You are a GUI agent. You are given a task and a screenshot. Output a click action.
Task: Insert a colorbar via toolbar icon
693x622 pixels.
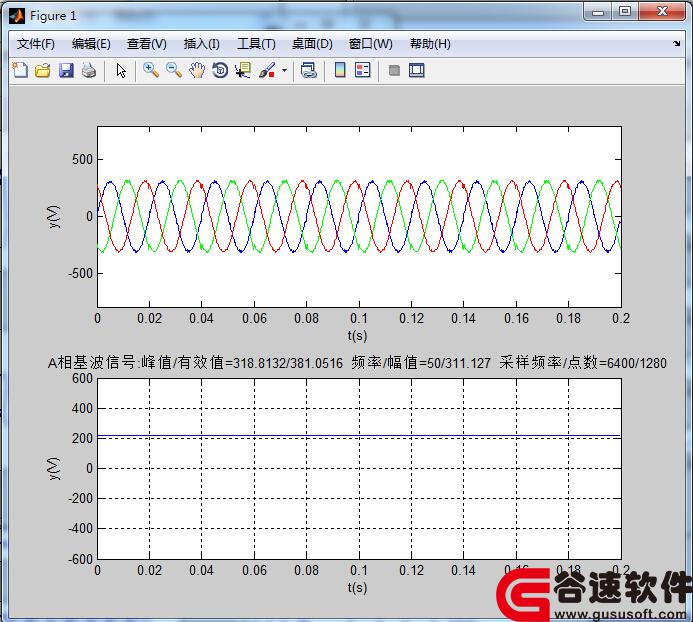pyautogui.click(x=340, y=70)
